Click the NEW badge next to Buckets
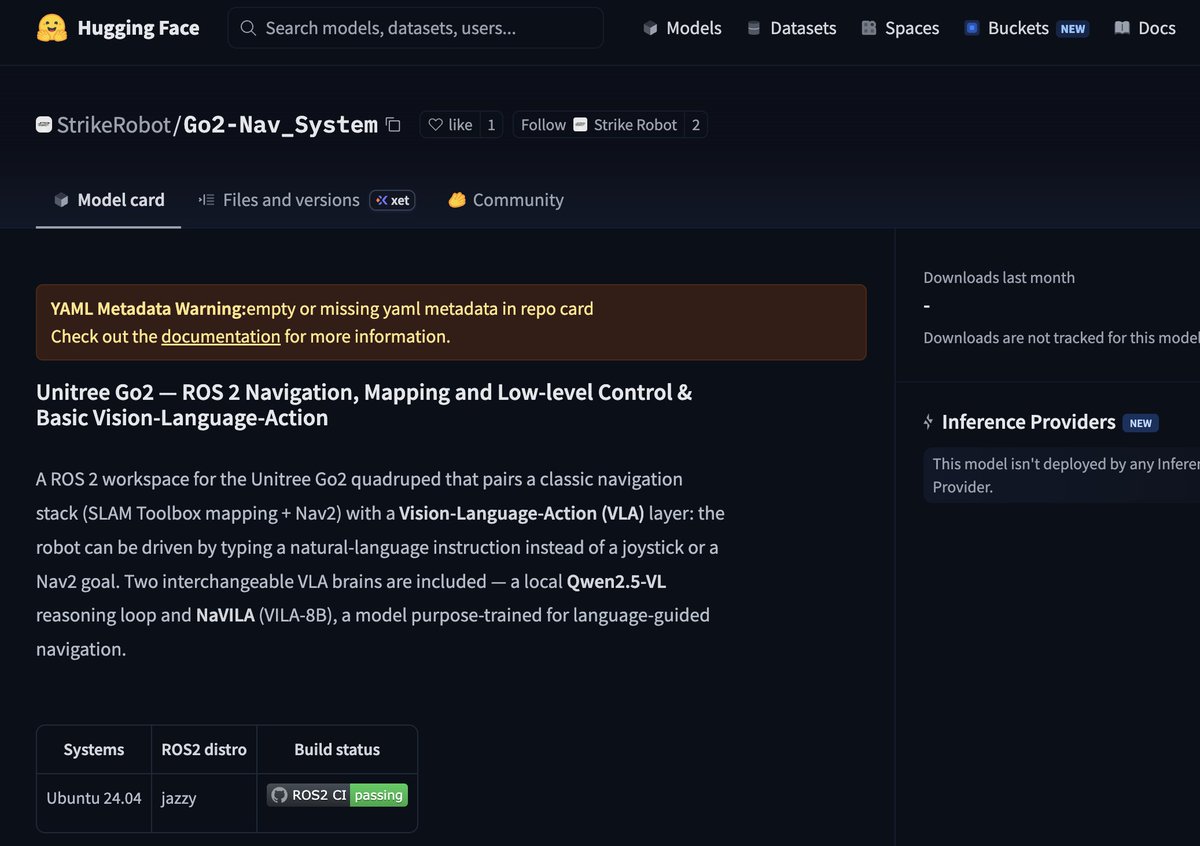The height and width of the screenshot is (846, 1200). tap(1073, 29)
